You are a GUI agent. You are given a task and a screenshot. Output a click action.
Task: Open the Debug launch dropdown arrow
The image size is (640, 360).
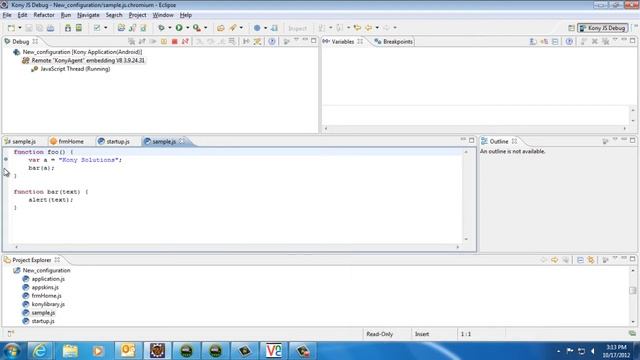170,28
